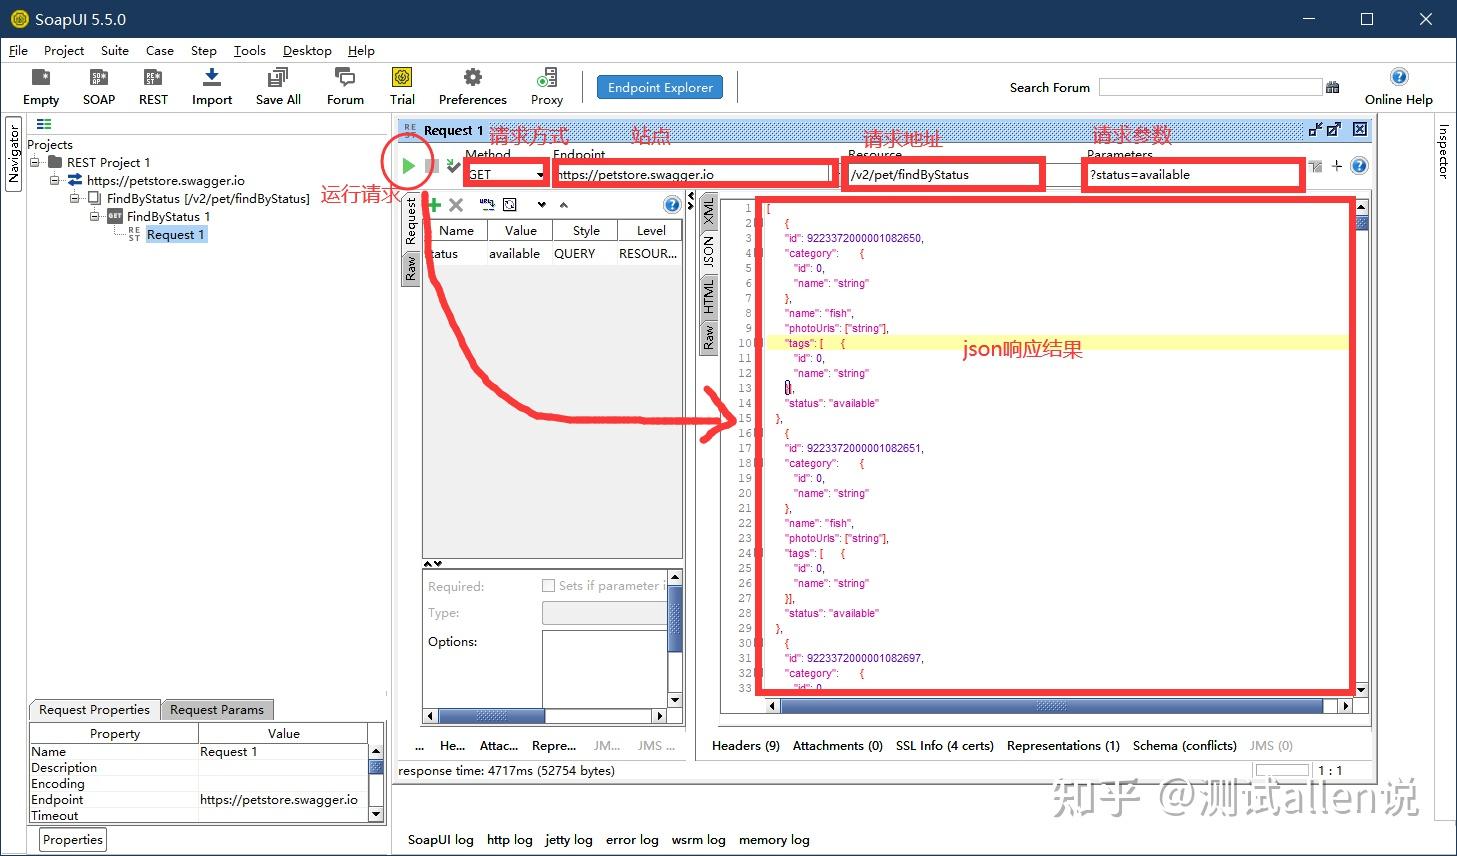Viewport: 1457px width, 856px height.
Task: Click the green plus add parameter icon
Action: point(434,205)
